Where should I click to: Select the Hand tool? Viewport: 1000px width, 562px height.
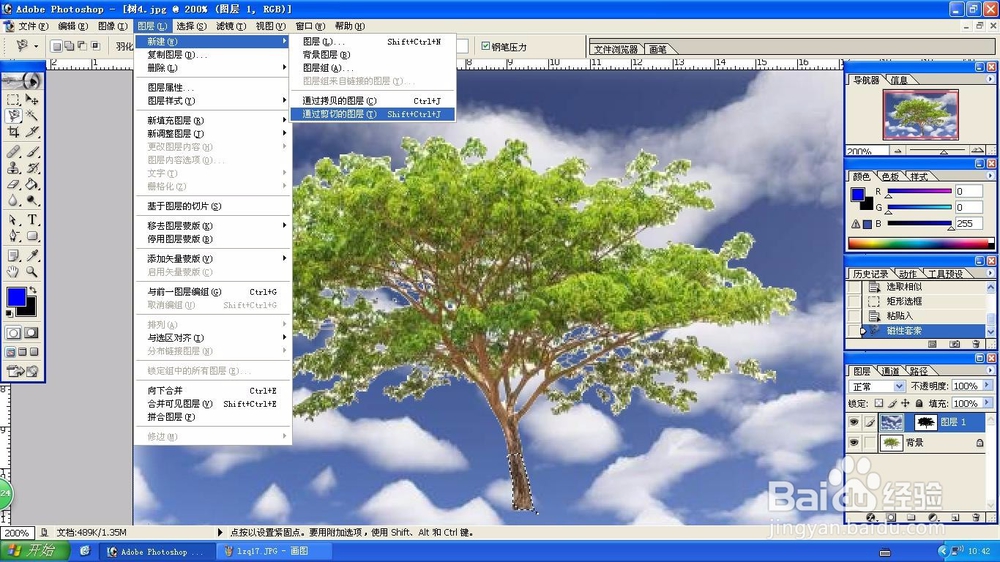click(x=13, y=272)
